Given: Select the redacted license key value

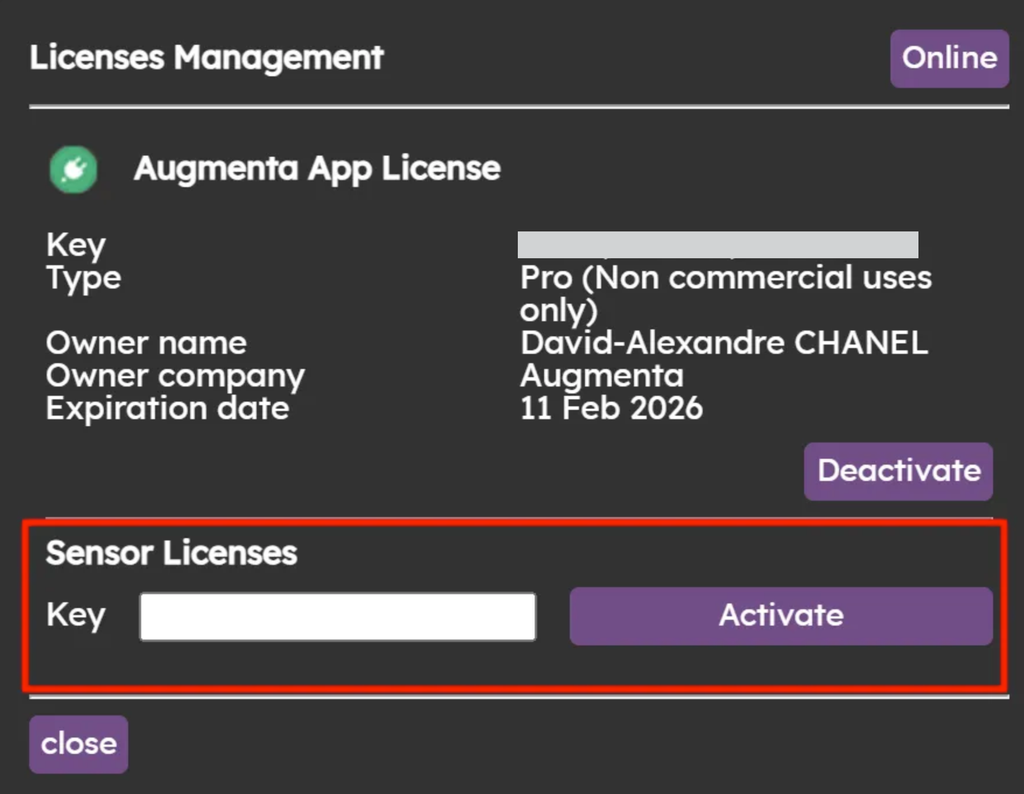Looking at the screenshot, I should tap(718, 244).
